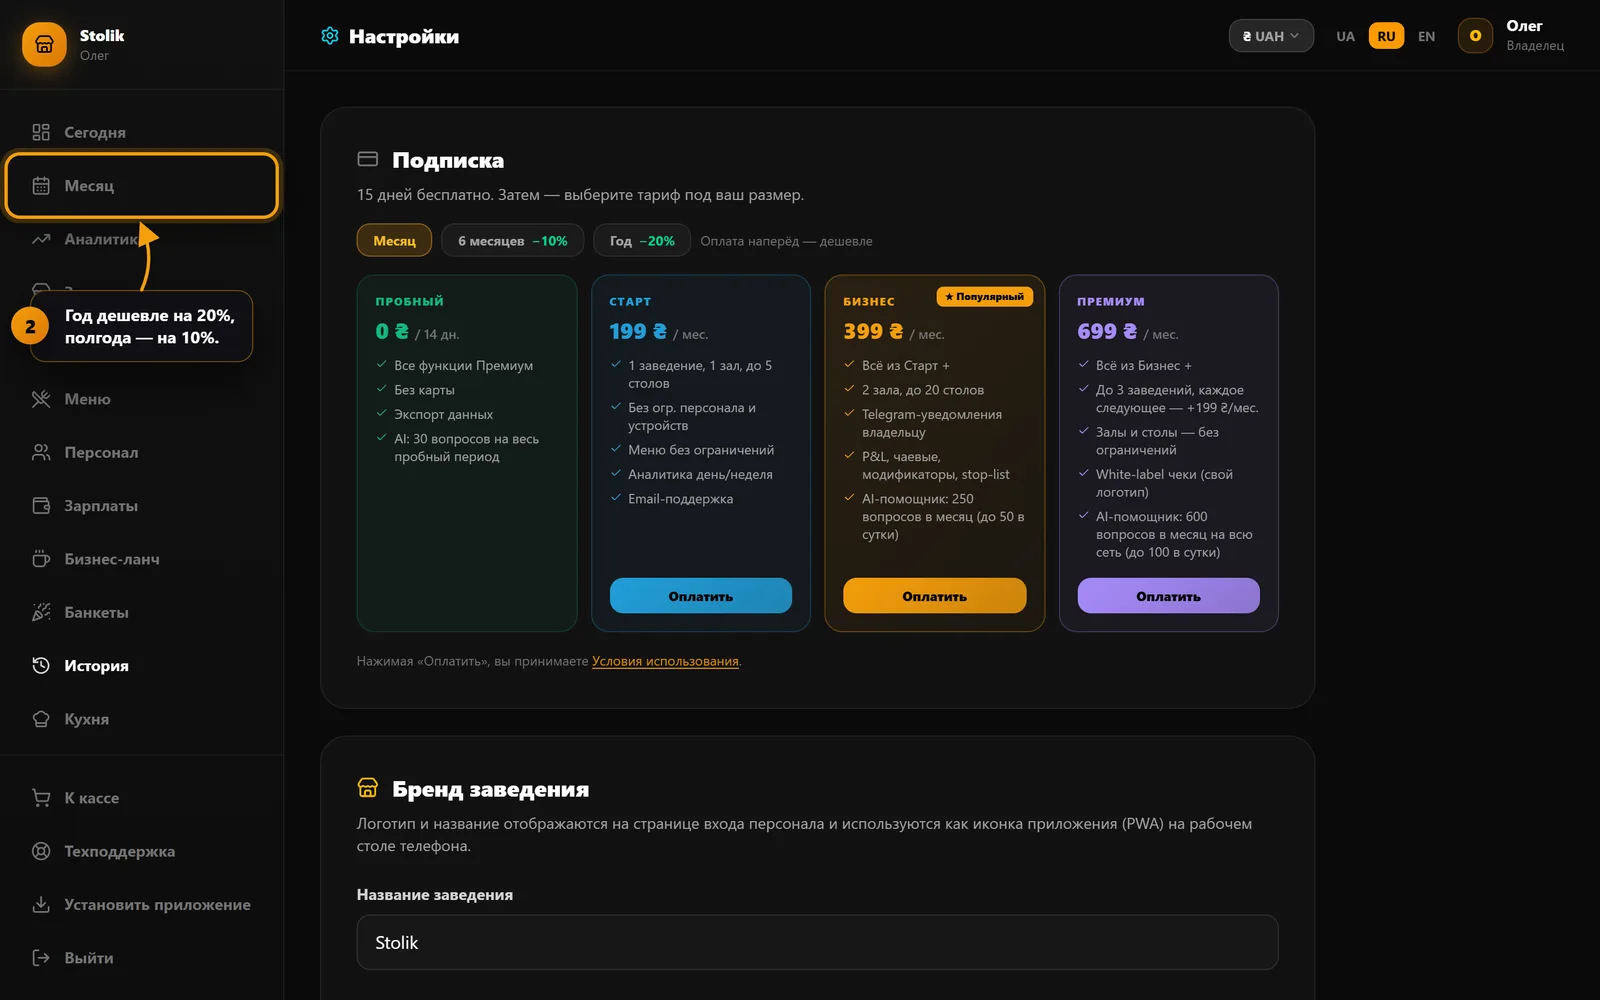The height and width of the screenshot is (1000, 1600).
Task: Open Сегодня dashboard icon in sidebar
Action: click(x=41, y=132)
